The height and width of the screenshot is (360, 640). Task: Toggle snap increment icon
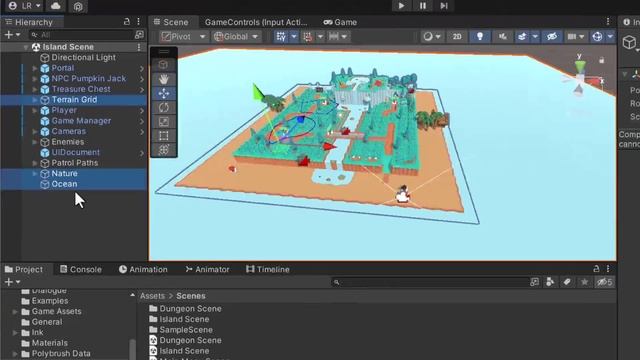[x=308, y=37]
